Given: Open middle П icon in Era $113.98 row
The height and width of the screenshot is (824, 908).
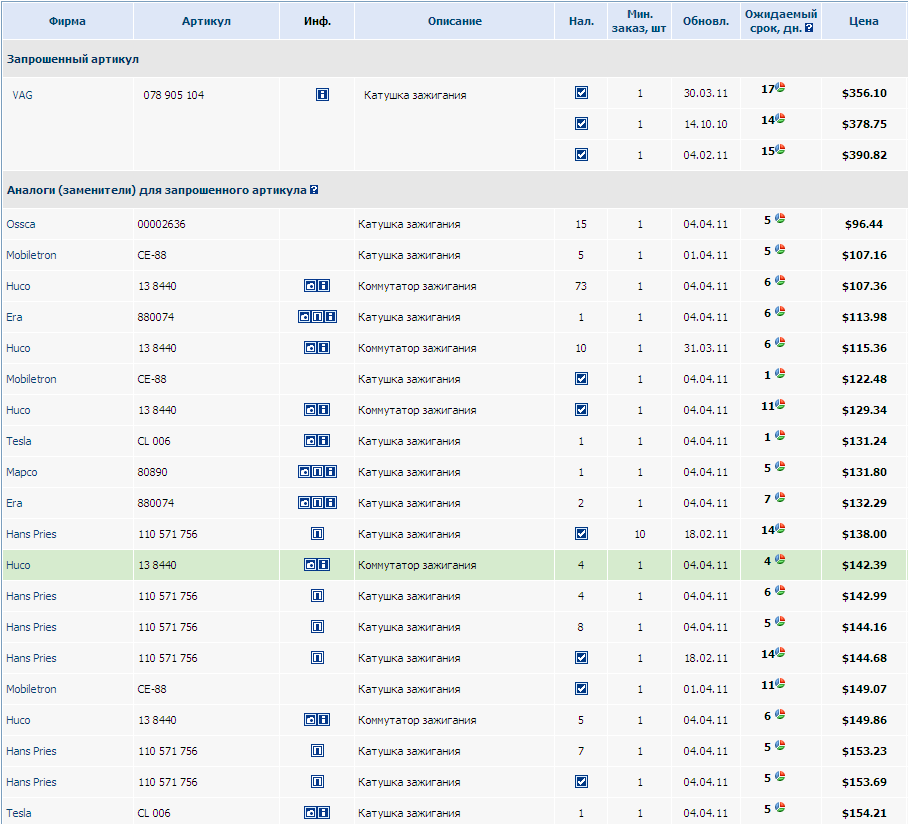Looking at the screenshot, I should [317, 317].
